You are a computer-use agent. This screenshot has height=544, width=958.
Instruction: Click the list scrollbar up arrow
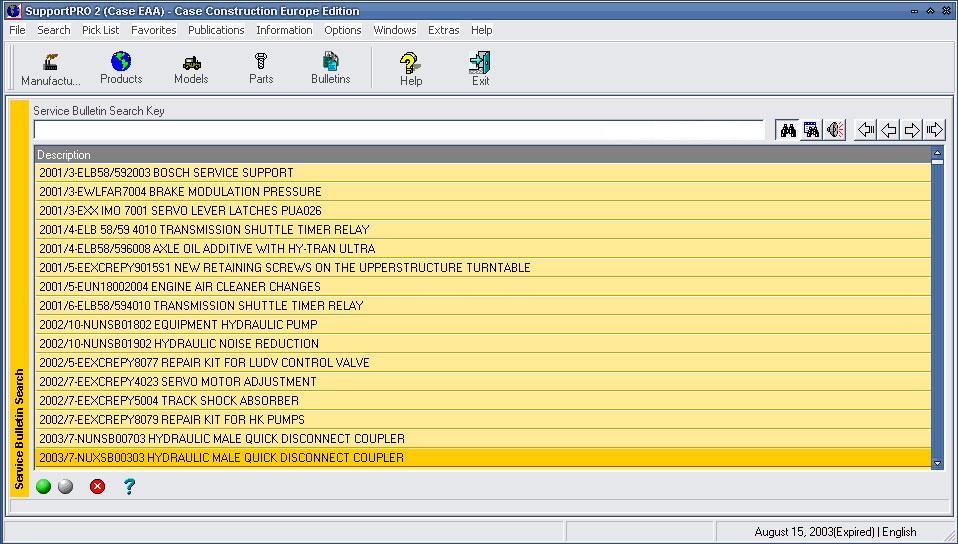(937, 152)
